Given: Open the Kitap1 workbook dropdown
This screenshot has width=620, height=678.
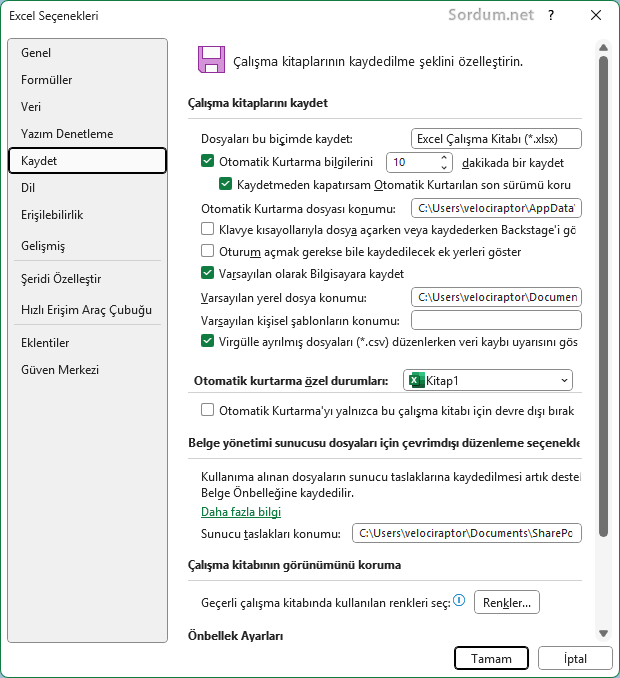Looking at the screenshot, I should pos(488,381).
